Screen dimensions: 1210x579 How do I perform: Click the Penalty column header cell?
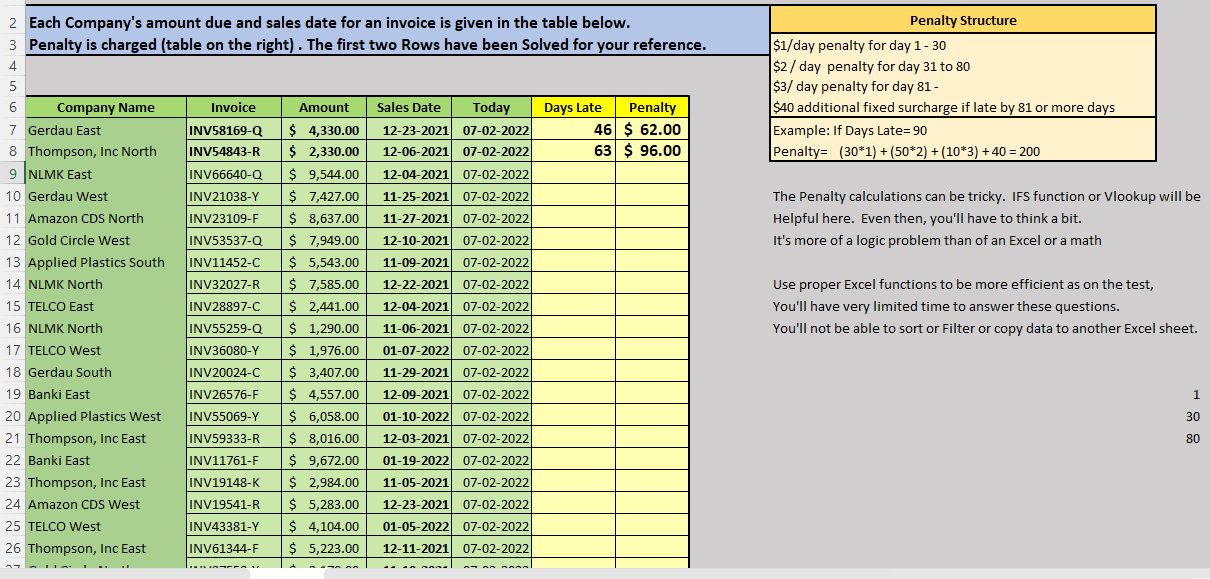click(x=652, y=107)
